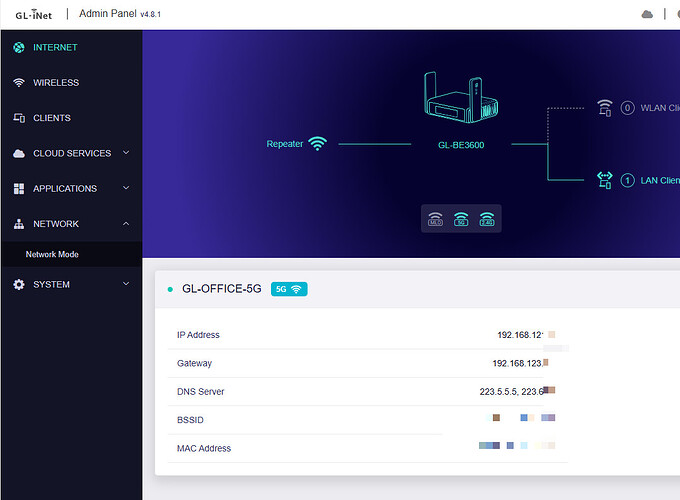Go to the Wireless settings page
The width and height of the screenshot is (680, 500).
(56, 83)
